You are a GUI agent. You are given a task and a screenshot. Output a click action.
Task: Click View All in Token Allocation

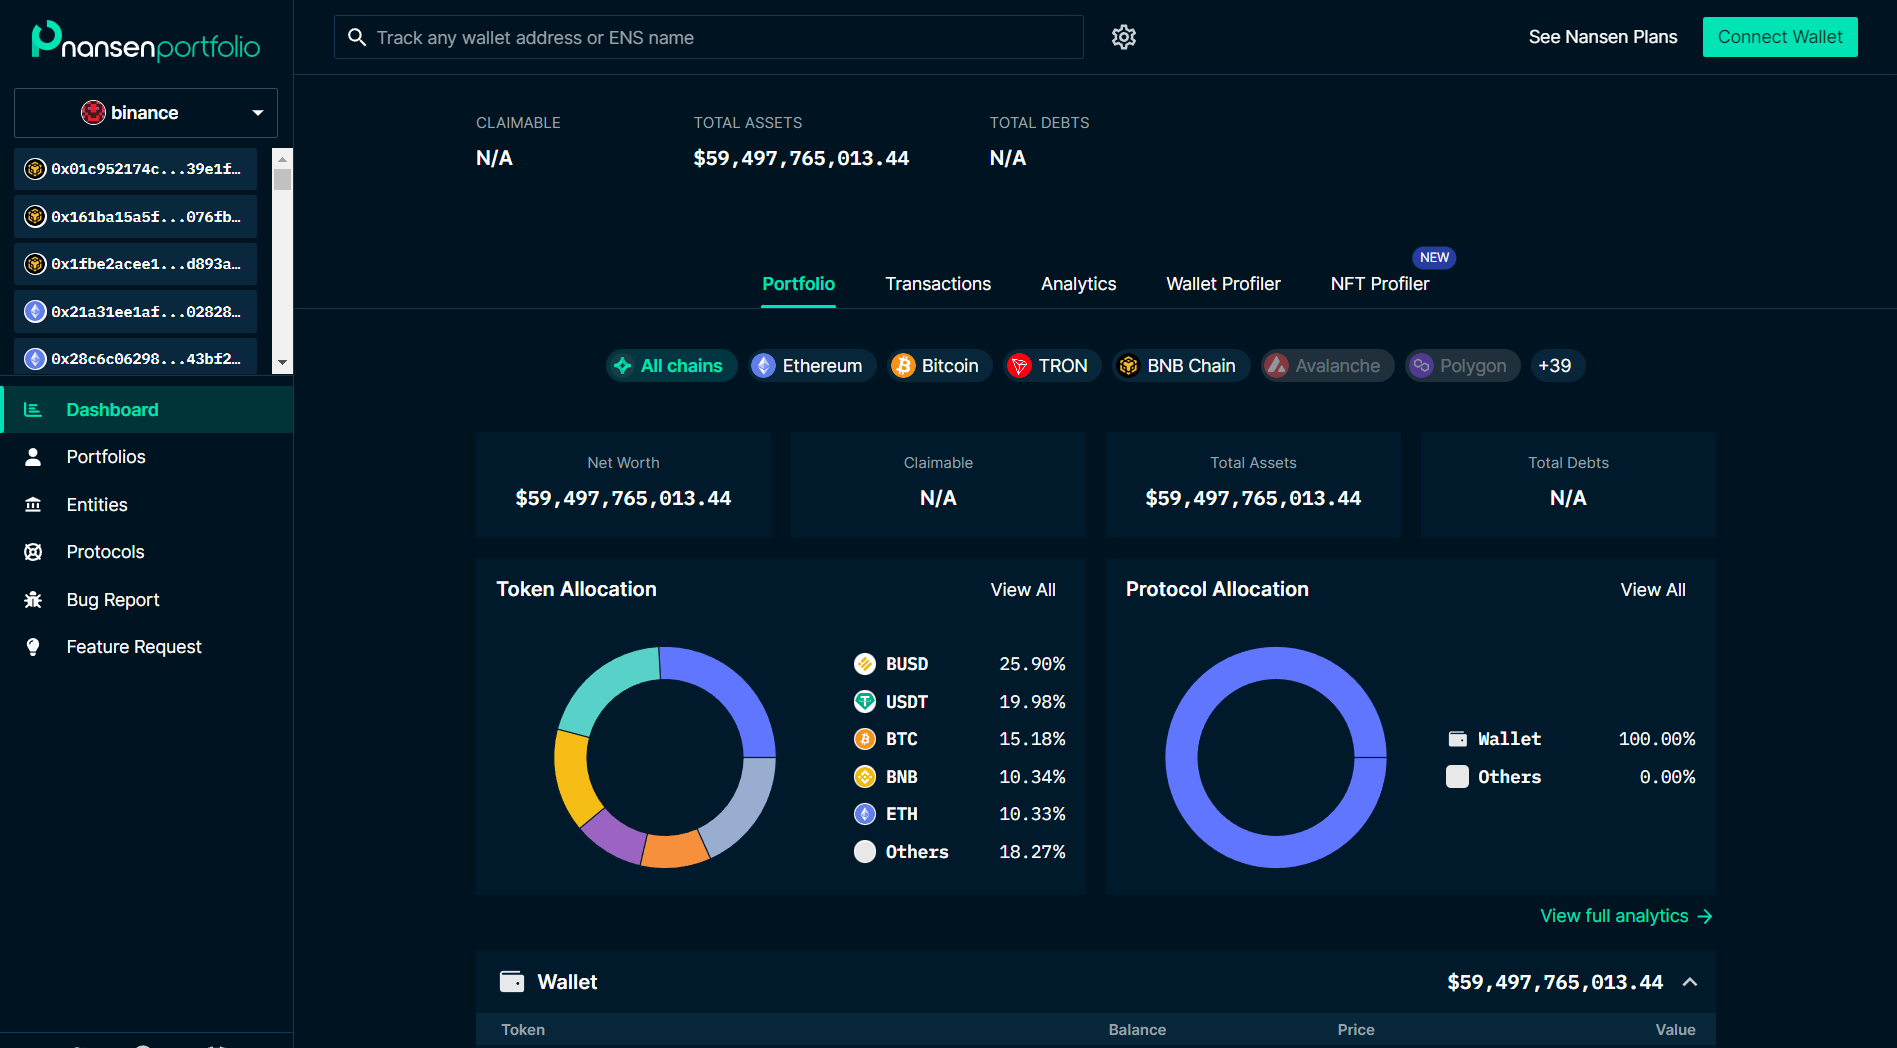click(x=1023, y=590)
